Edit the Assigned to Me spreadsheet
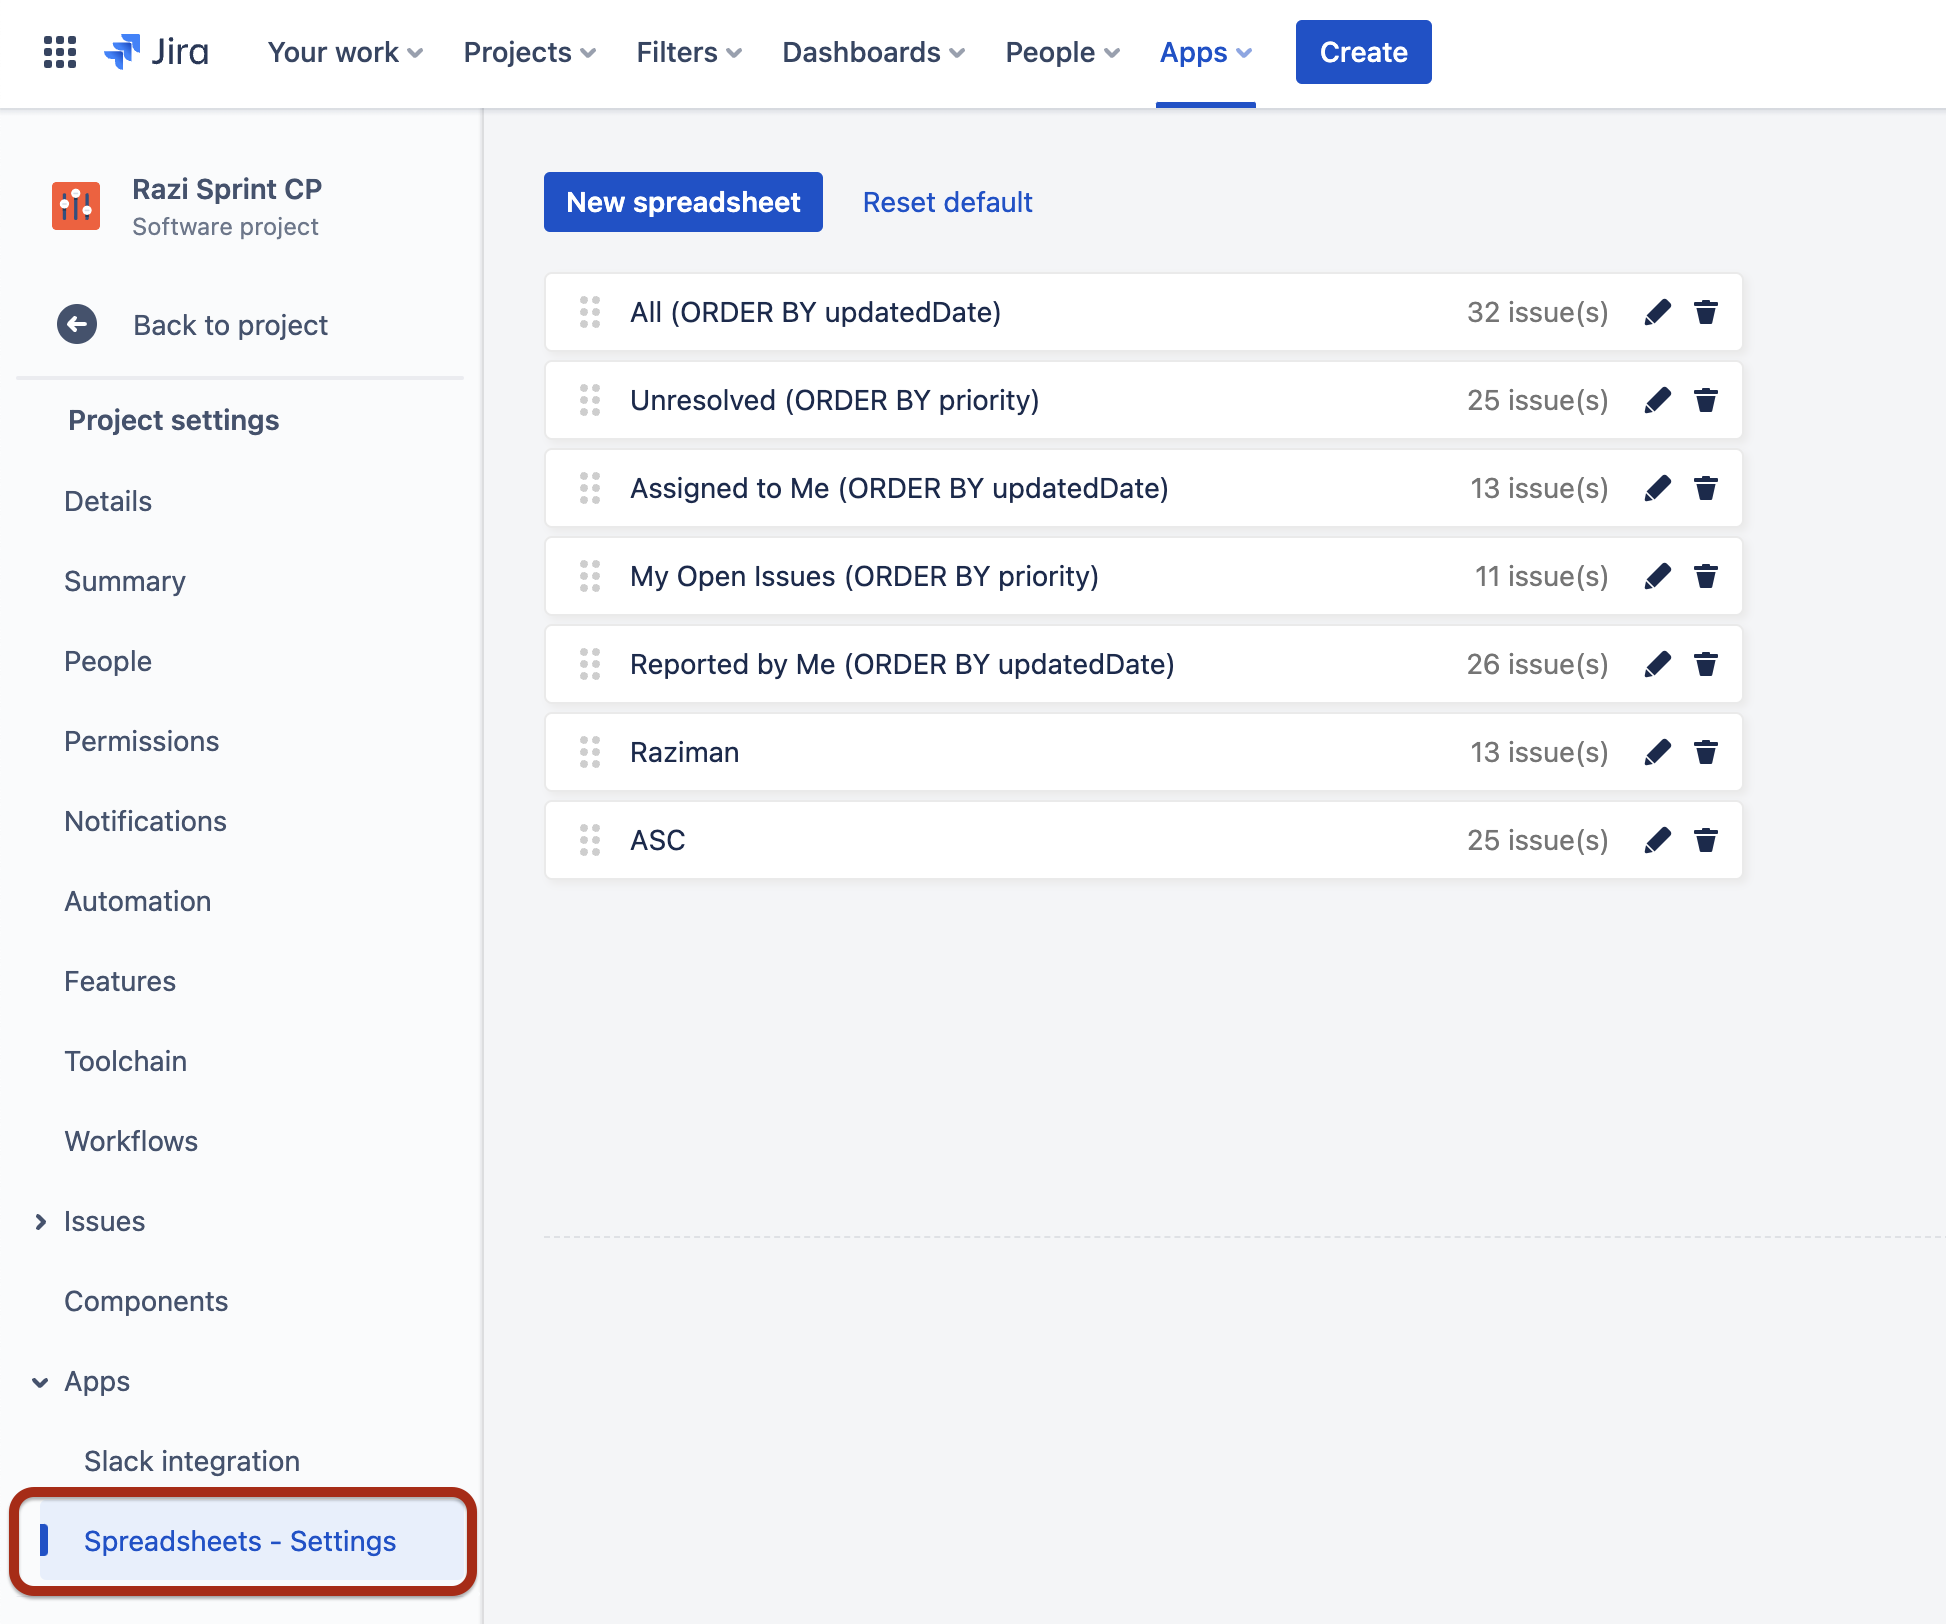 [1657, 488]
